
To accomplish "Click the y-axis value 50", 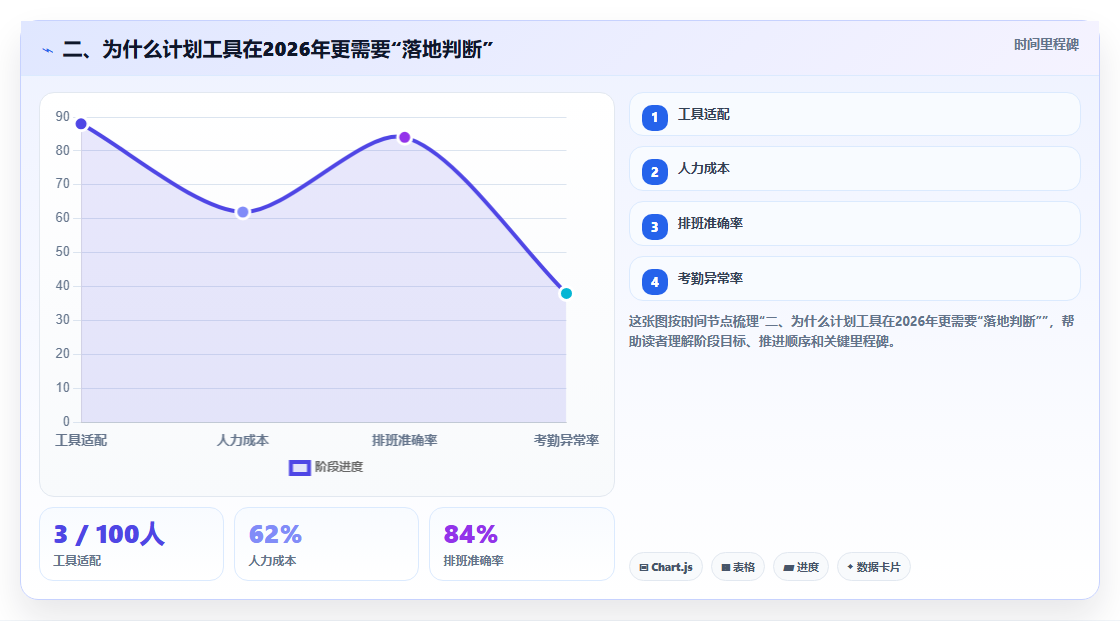I will [x=63, y=252].
